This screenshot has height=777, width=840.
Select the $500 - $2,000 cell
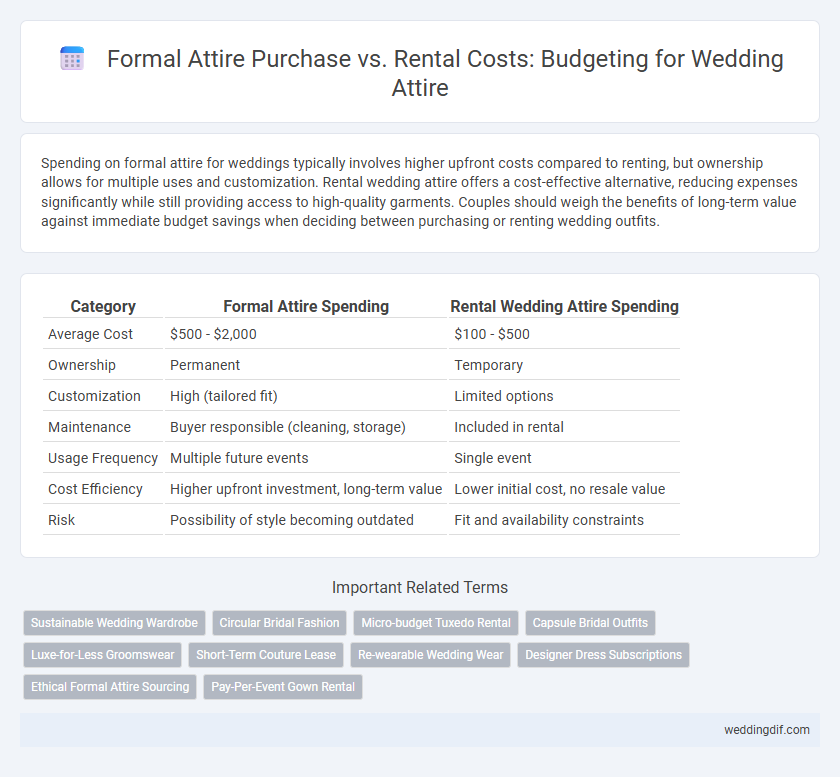pyautogui.click(x=306, y=334)
